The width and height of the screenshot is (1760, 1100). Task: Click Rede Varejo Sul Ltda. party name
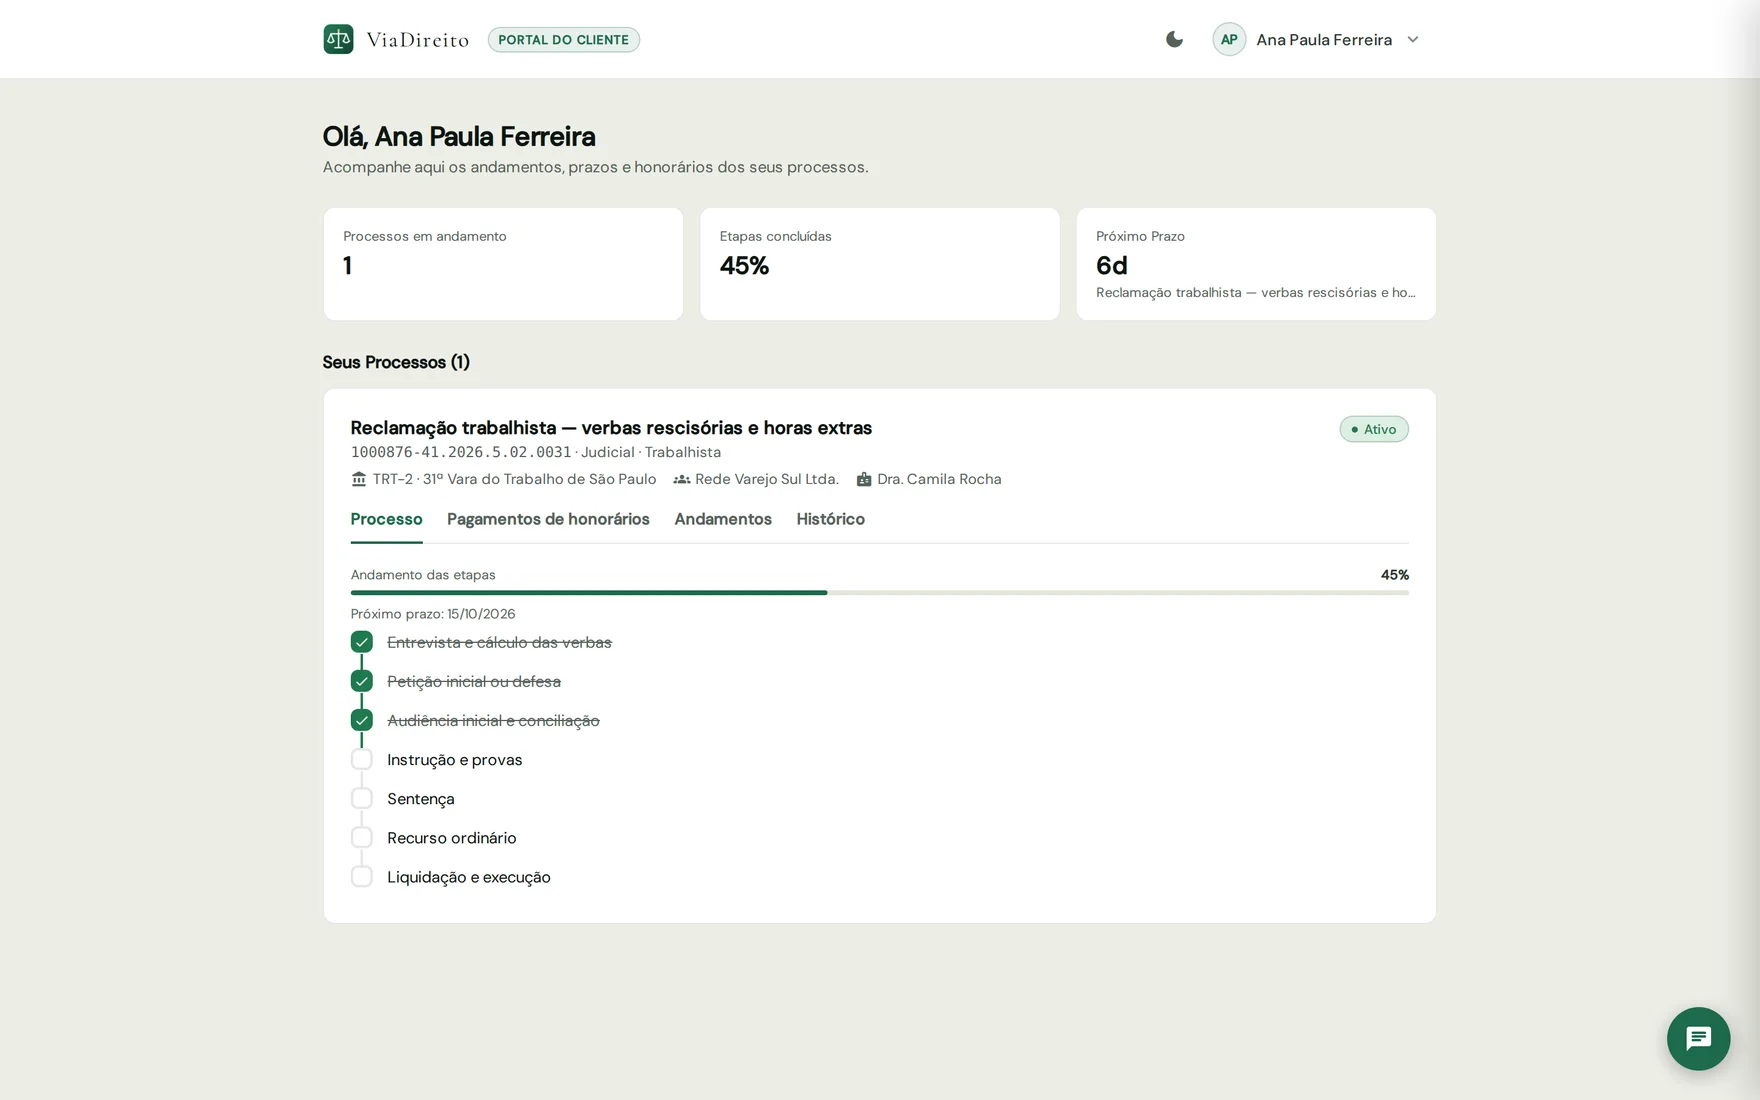[x=767, y=479]
